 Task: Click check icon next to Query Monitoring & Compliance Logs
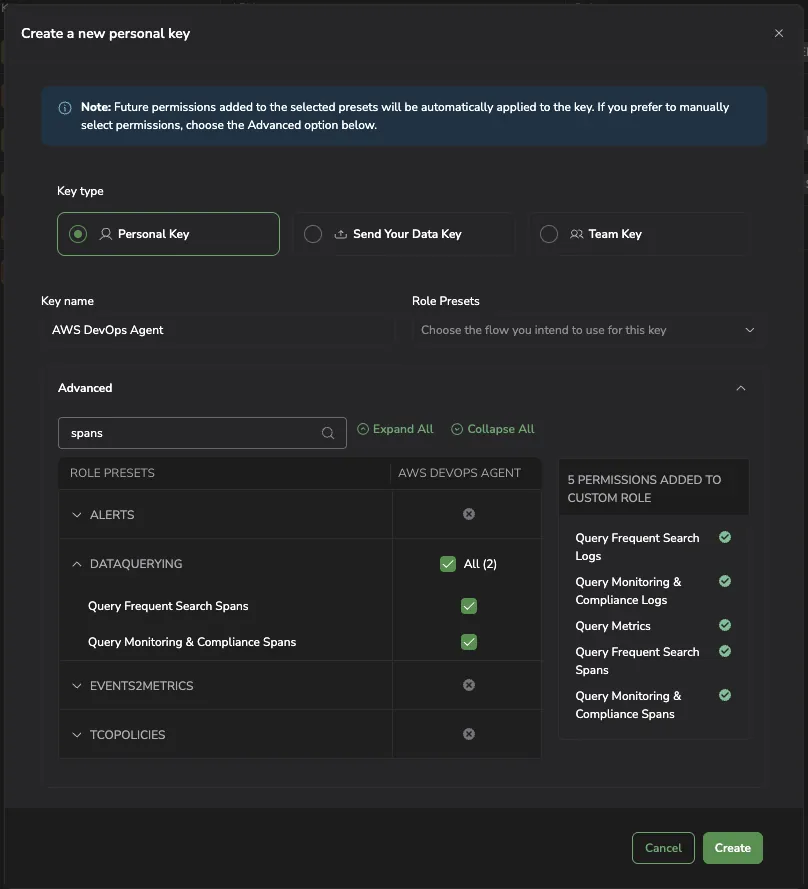(725, 581)
